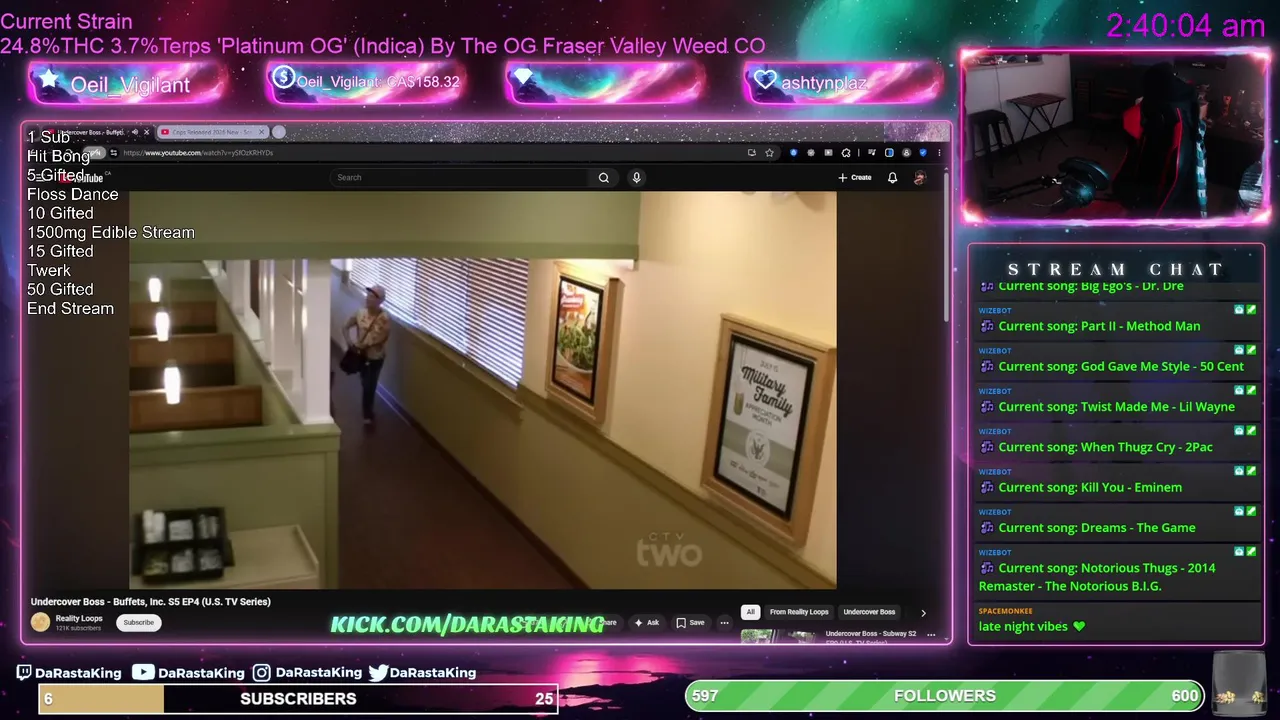The height and width of the screenshot is (720, 1280).
Task: Click green badge on Twist Made Me message
Action: (1251, 390)
